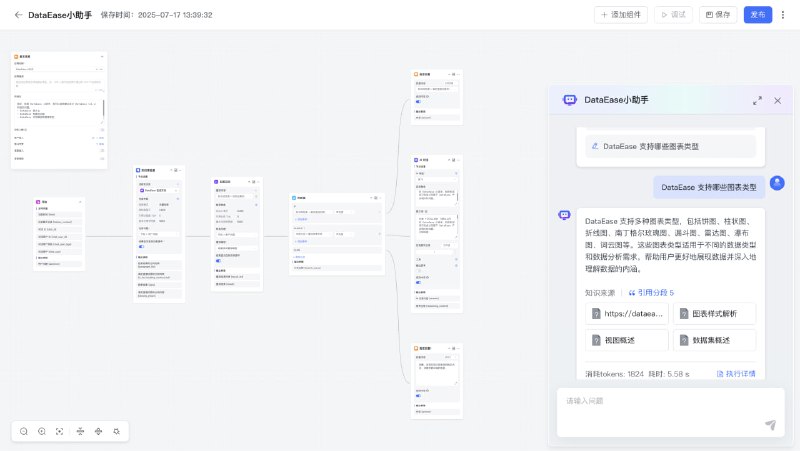The width and height of the screenshot is (800, 451).
Task: Open the 执行详情 execution details link
Action: [736, 373]
